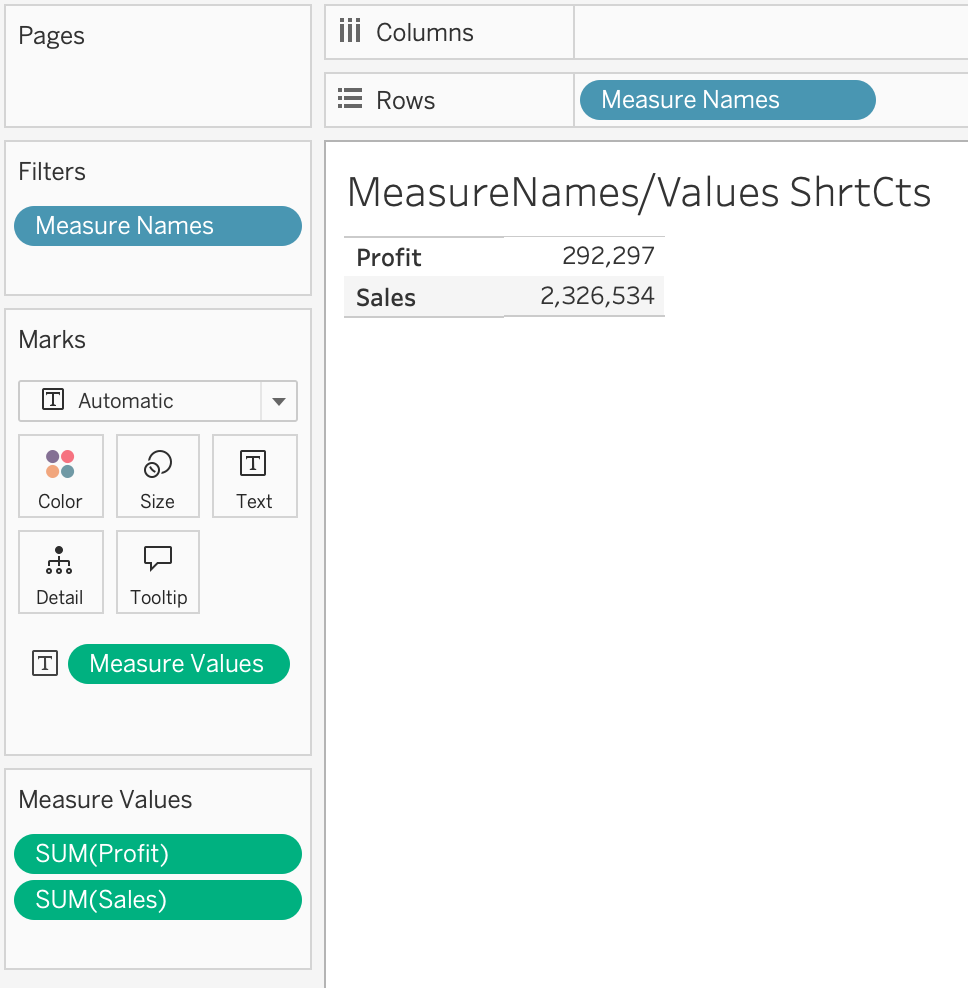This screenshot has height=988, width=968.
Task: Click the worksheet title MeasureNames/Values ShrtCts
Action: pos(638,192)
